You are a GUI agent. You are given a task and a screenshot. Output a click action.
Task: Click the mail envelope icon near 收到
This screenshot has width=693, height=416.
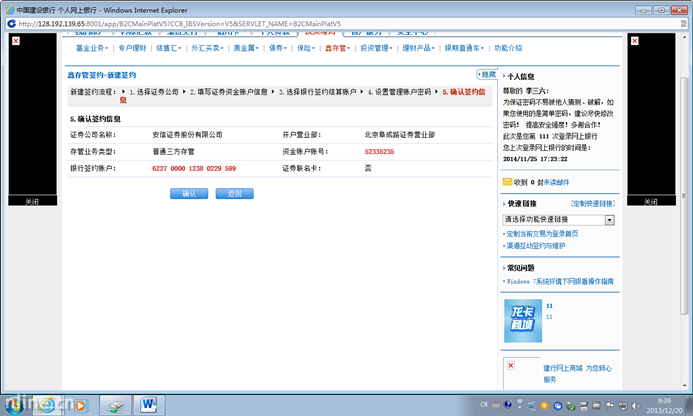tap(507, 182)
